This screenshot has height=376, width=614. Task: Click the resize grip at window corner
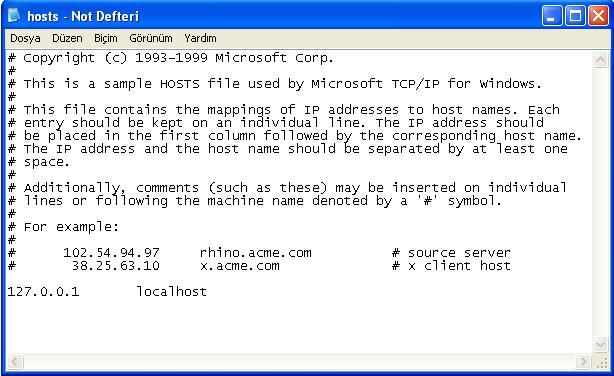tap(601, 362)
